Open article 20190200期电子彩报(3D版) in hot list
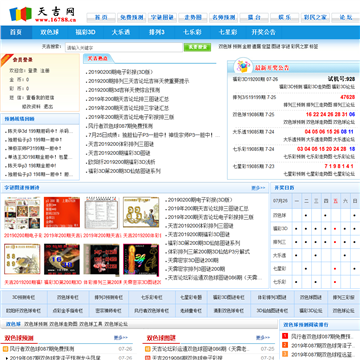 click(x=121, y=72)
